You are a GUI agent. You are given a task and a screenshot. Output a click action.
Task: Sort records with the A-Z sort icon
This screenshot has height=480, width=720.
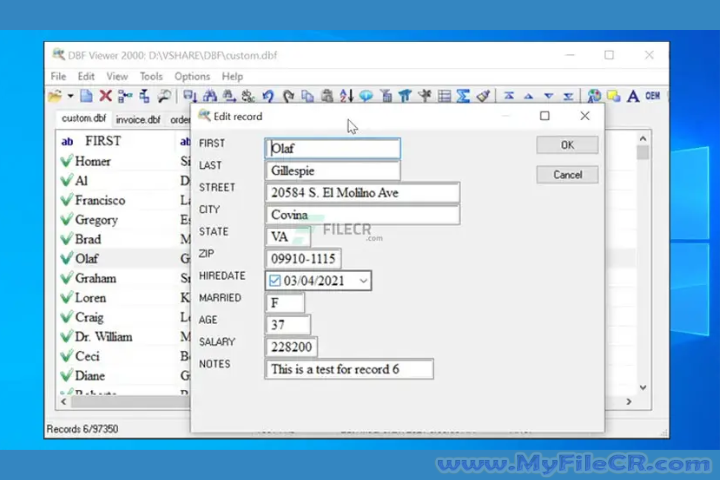[346, 96]
